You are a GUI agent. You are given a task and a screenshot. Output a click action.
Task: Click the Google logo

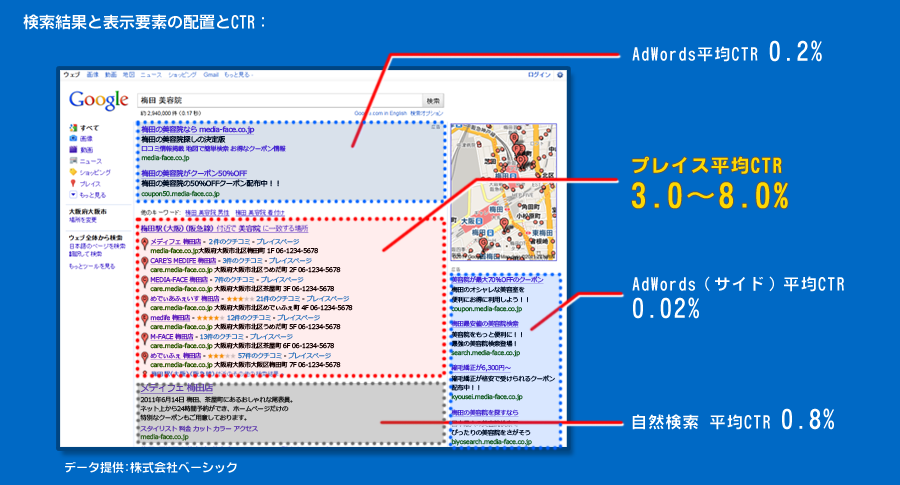99,100
